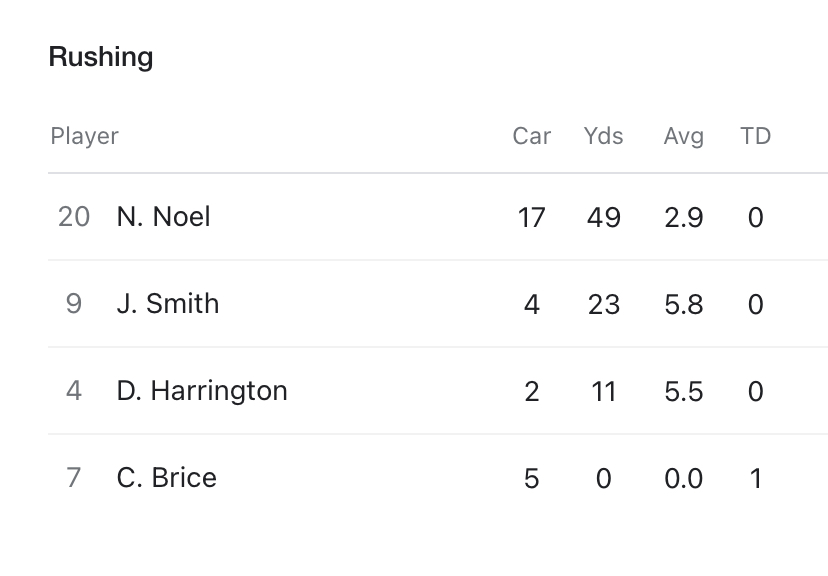Screen dimensions: 828x576
Task: Click N. Noel's 17 carries value
Action: point(531,217)
